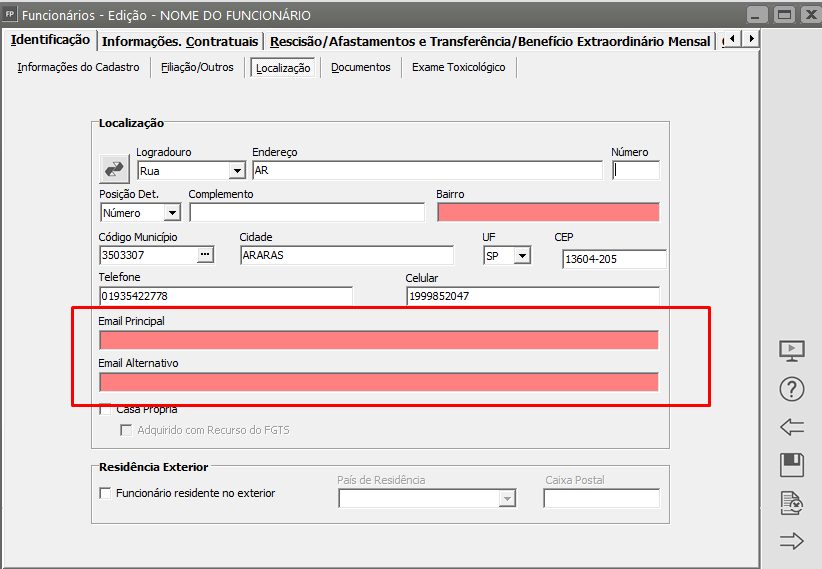Open help with the question mark icon

point(791,390)
